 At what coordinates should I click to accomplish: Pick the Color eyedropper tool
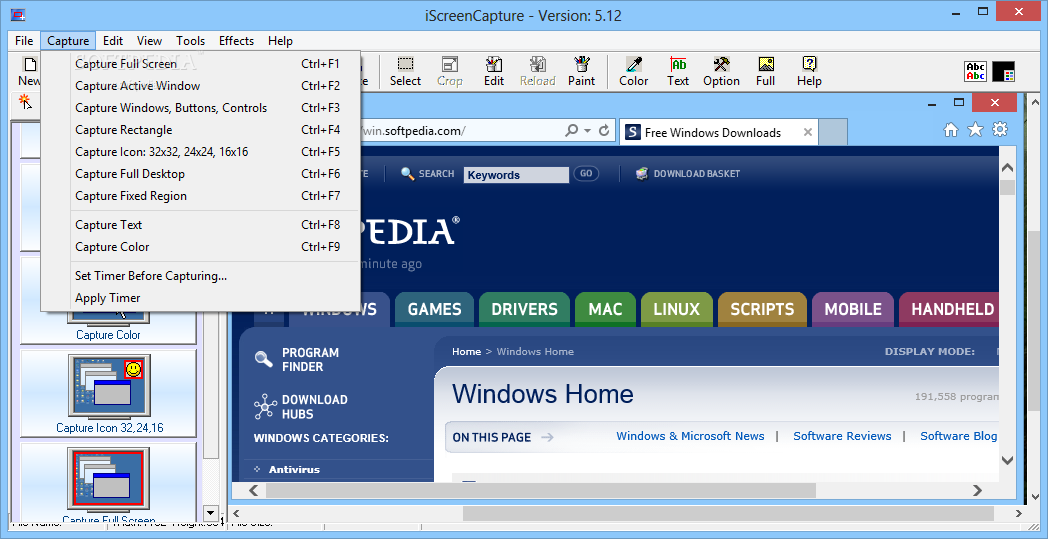tap(634, 72)
